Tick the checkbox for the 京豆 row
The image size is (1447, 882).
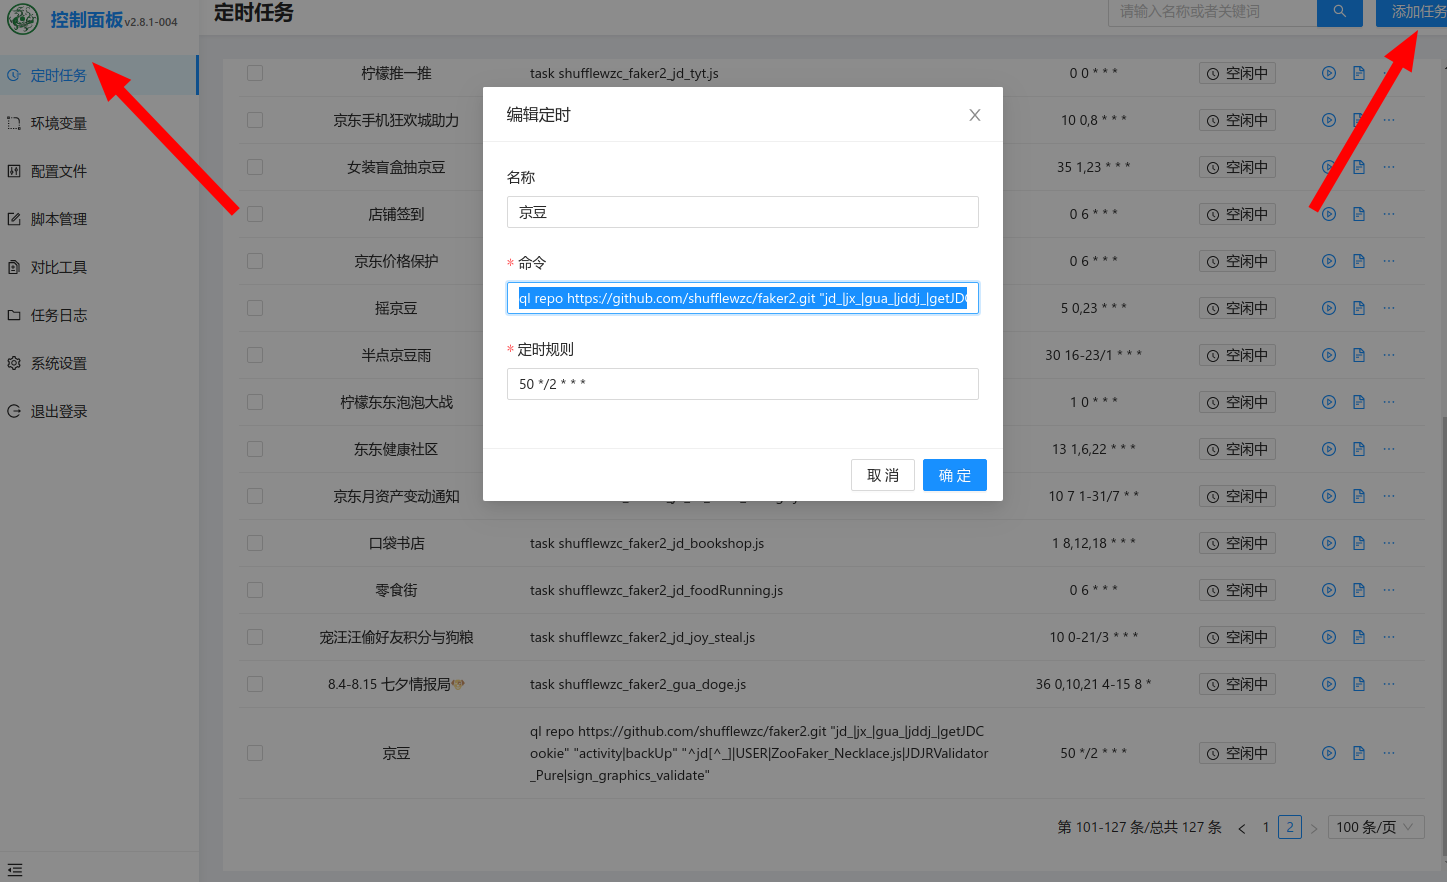pos(255,753)
